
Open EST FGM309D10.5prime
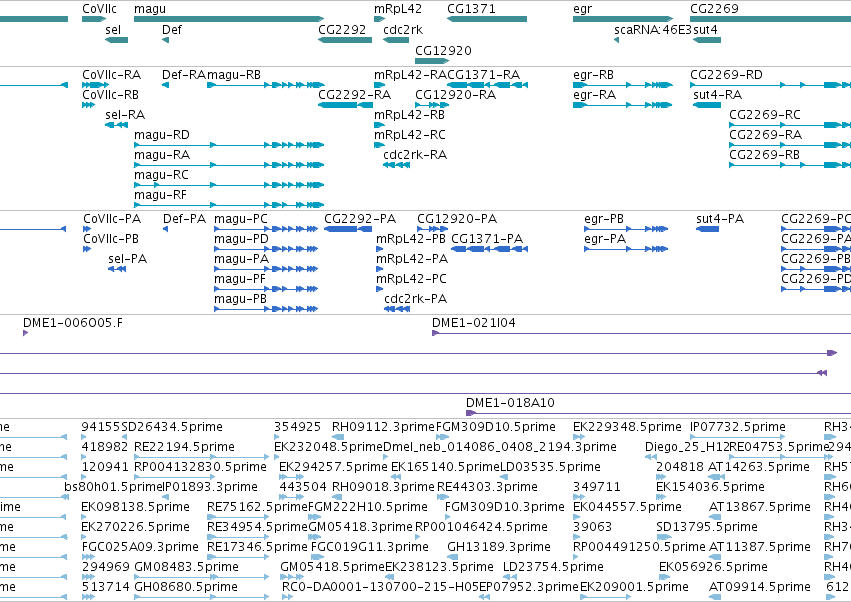[x=496, y=427]
